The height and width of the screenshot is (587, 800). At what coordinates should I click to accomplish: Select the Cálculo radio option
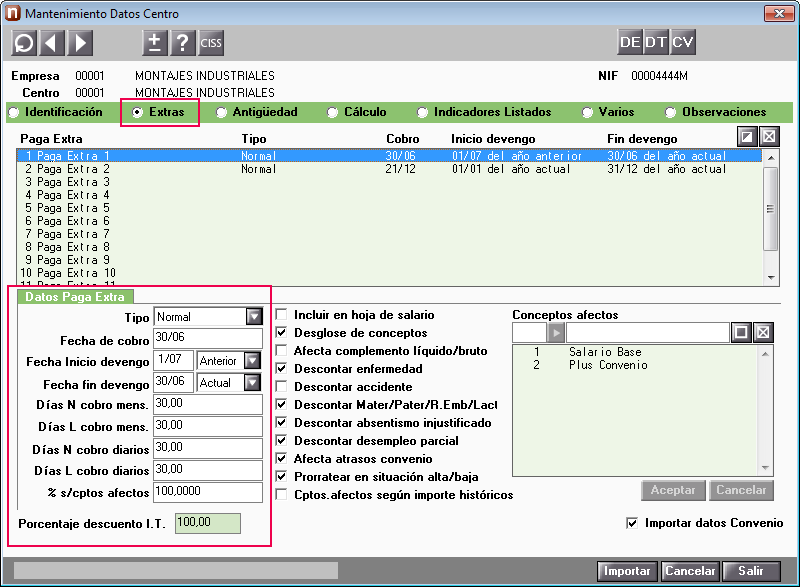(x=332, y=112)
